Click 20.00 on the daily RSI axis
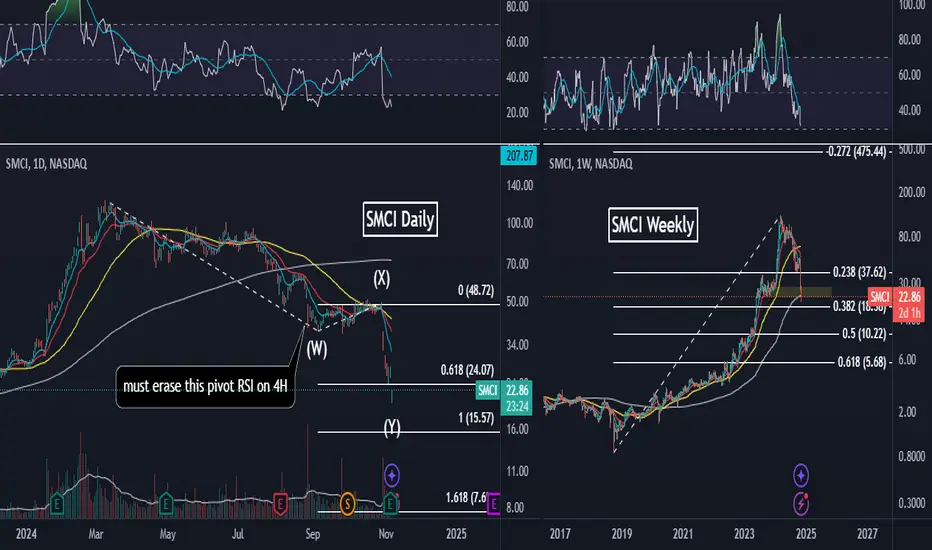932x550 pixels. click(x=517, y=112)
